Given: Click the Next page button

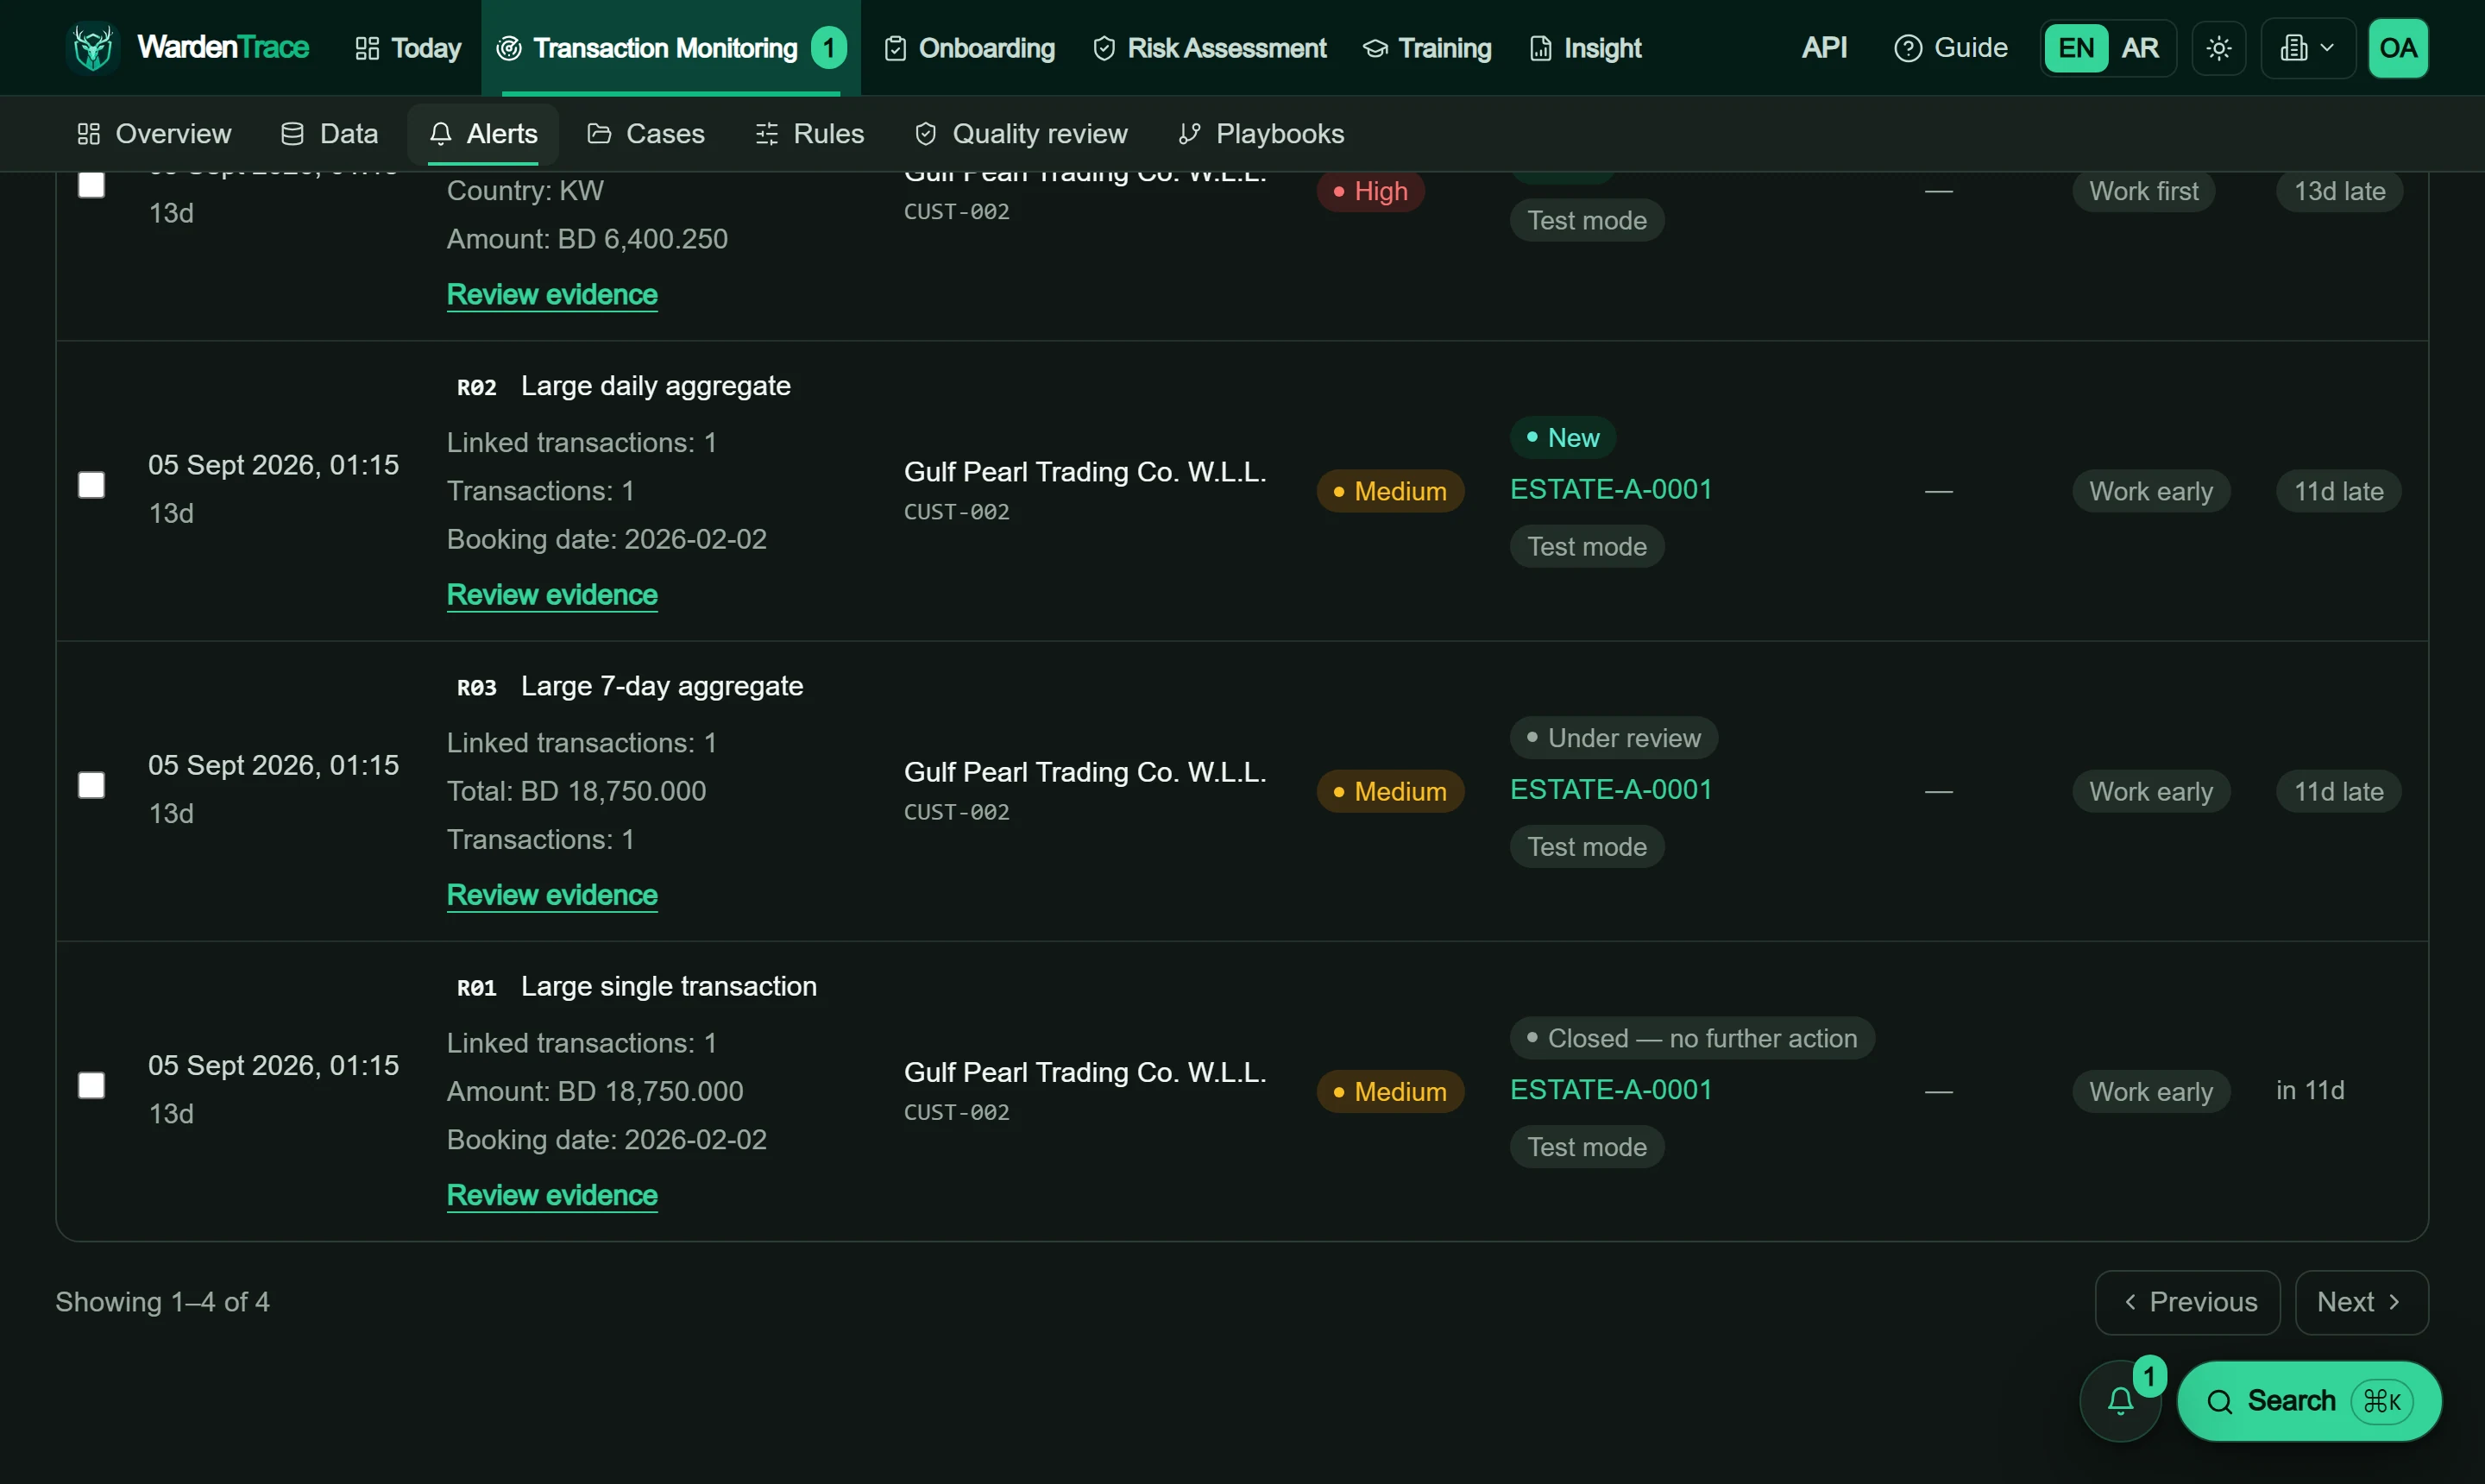Looking at the screenshot, I should [x=2361, y=1302].
